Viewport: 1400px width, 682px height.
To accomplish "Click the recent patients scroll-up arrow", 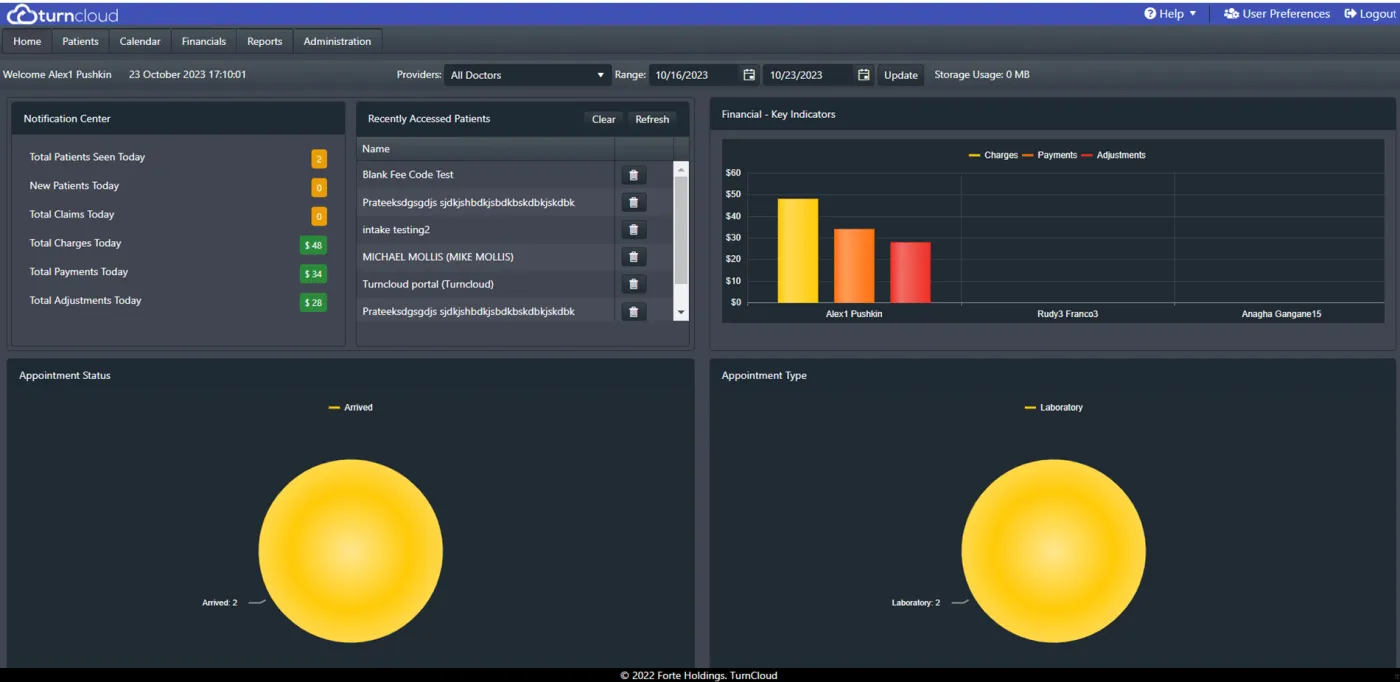I will click(x=681, y=169).
